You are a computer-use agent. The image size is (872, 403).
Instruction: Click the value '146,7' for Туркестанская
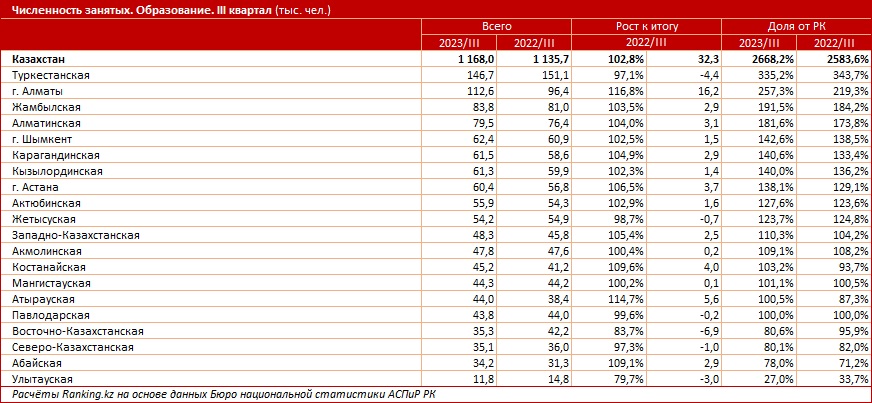pos(482,75)
